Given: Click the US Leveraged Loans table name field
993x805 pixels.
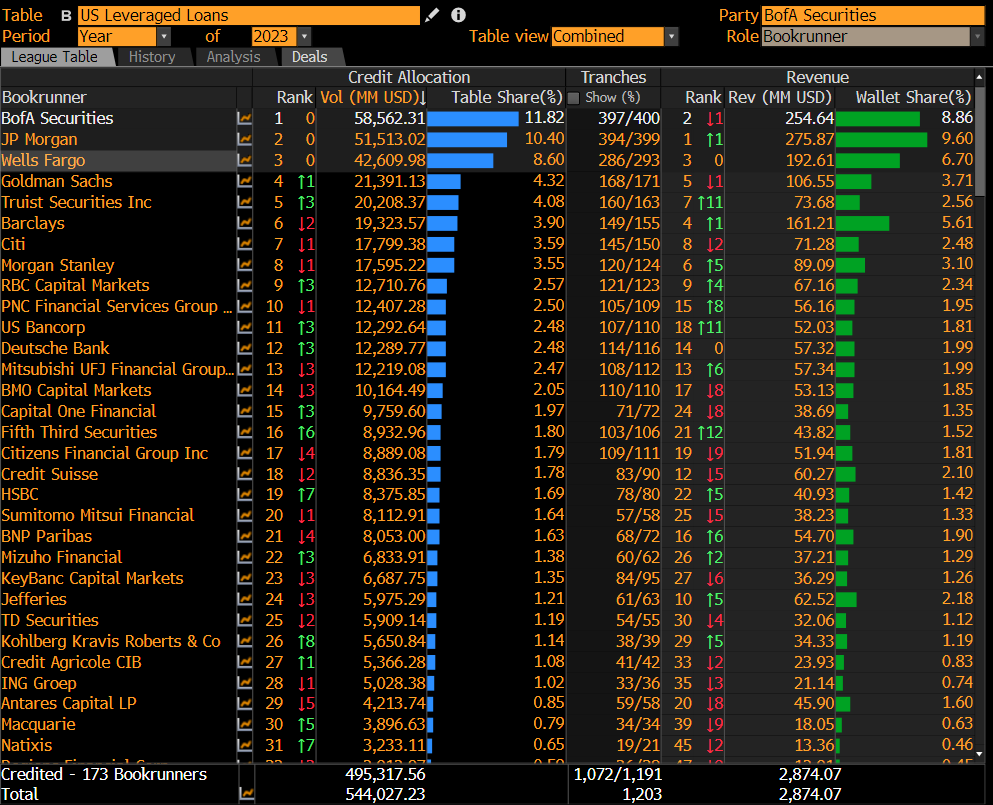Looking at the screenshot, I should [x=249, y=15].
